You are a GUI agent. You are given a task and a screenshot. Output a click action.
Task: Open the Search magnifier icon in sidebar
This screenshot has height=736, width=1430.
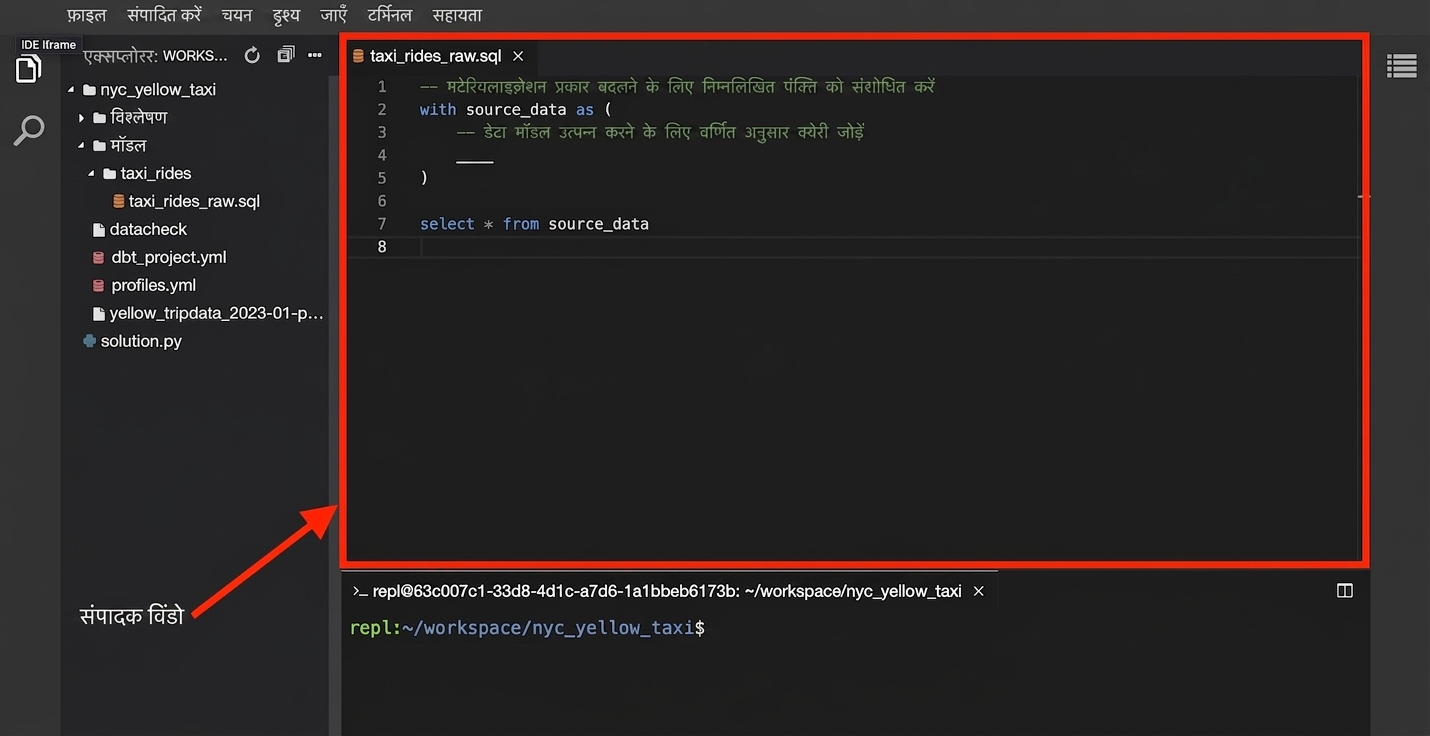click(x=29, y=130)
